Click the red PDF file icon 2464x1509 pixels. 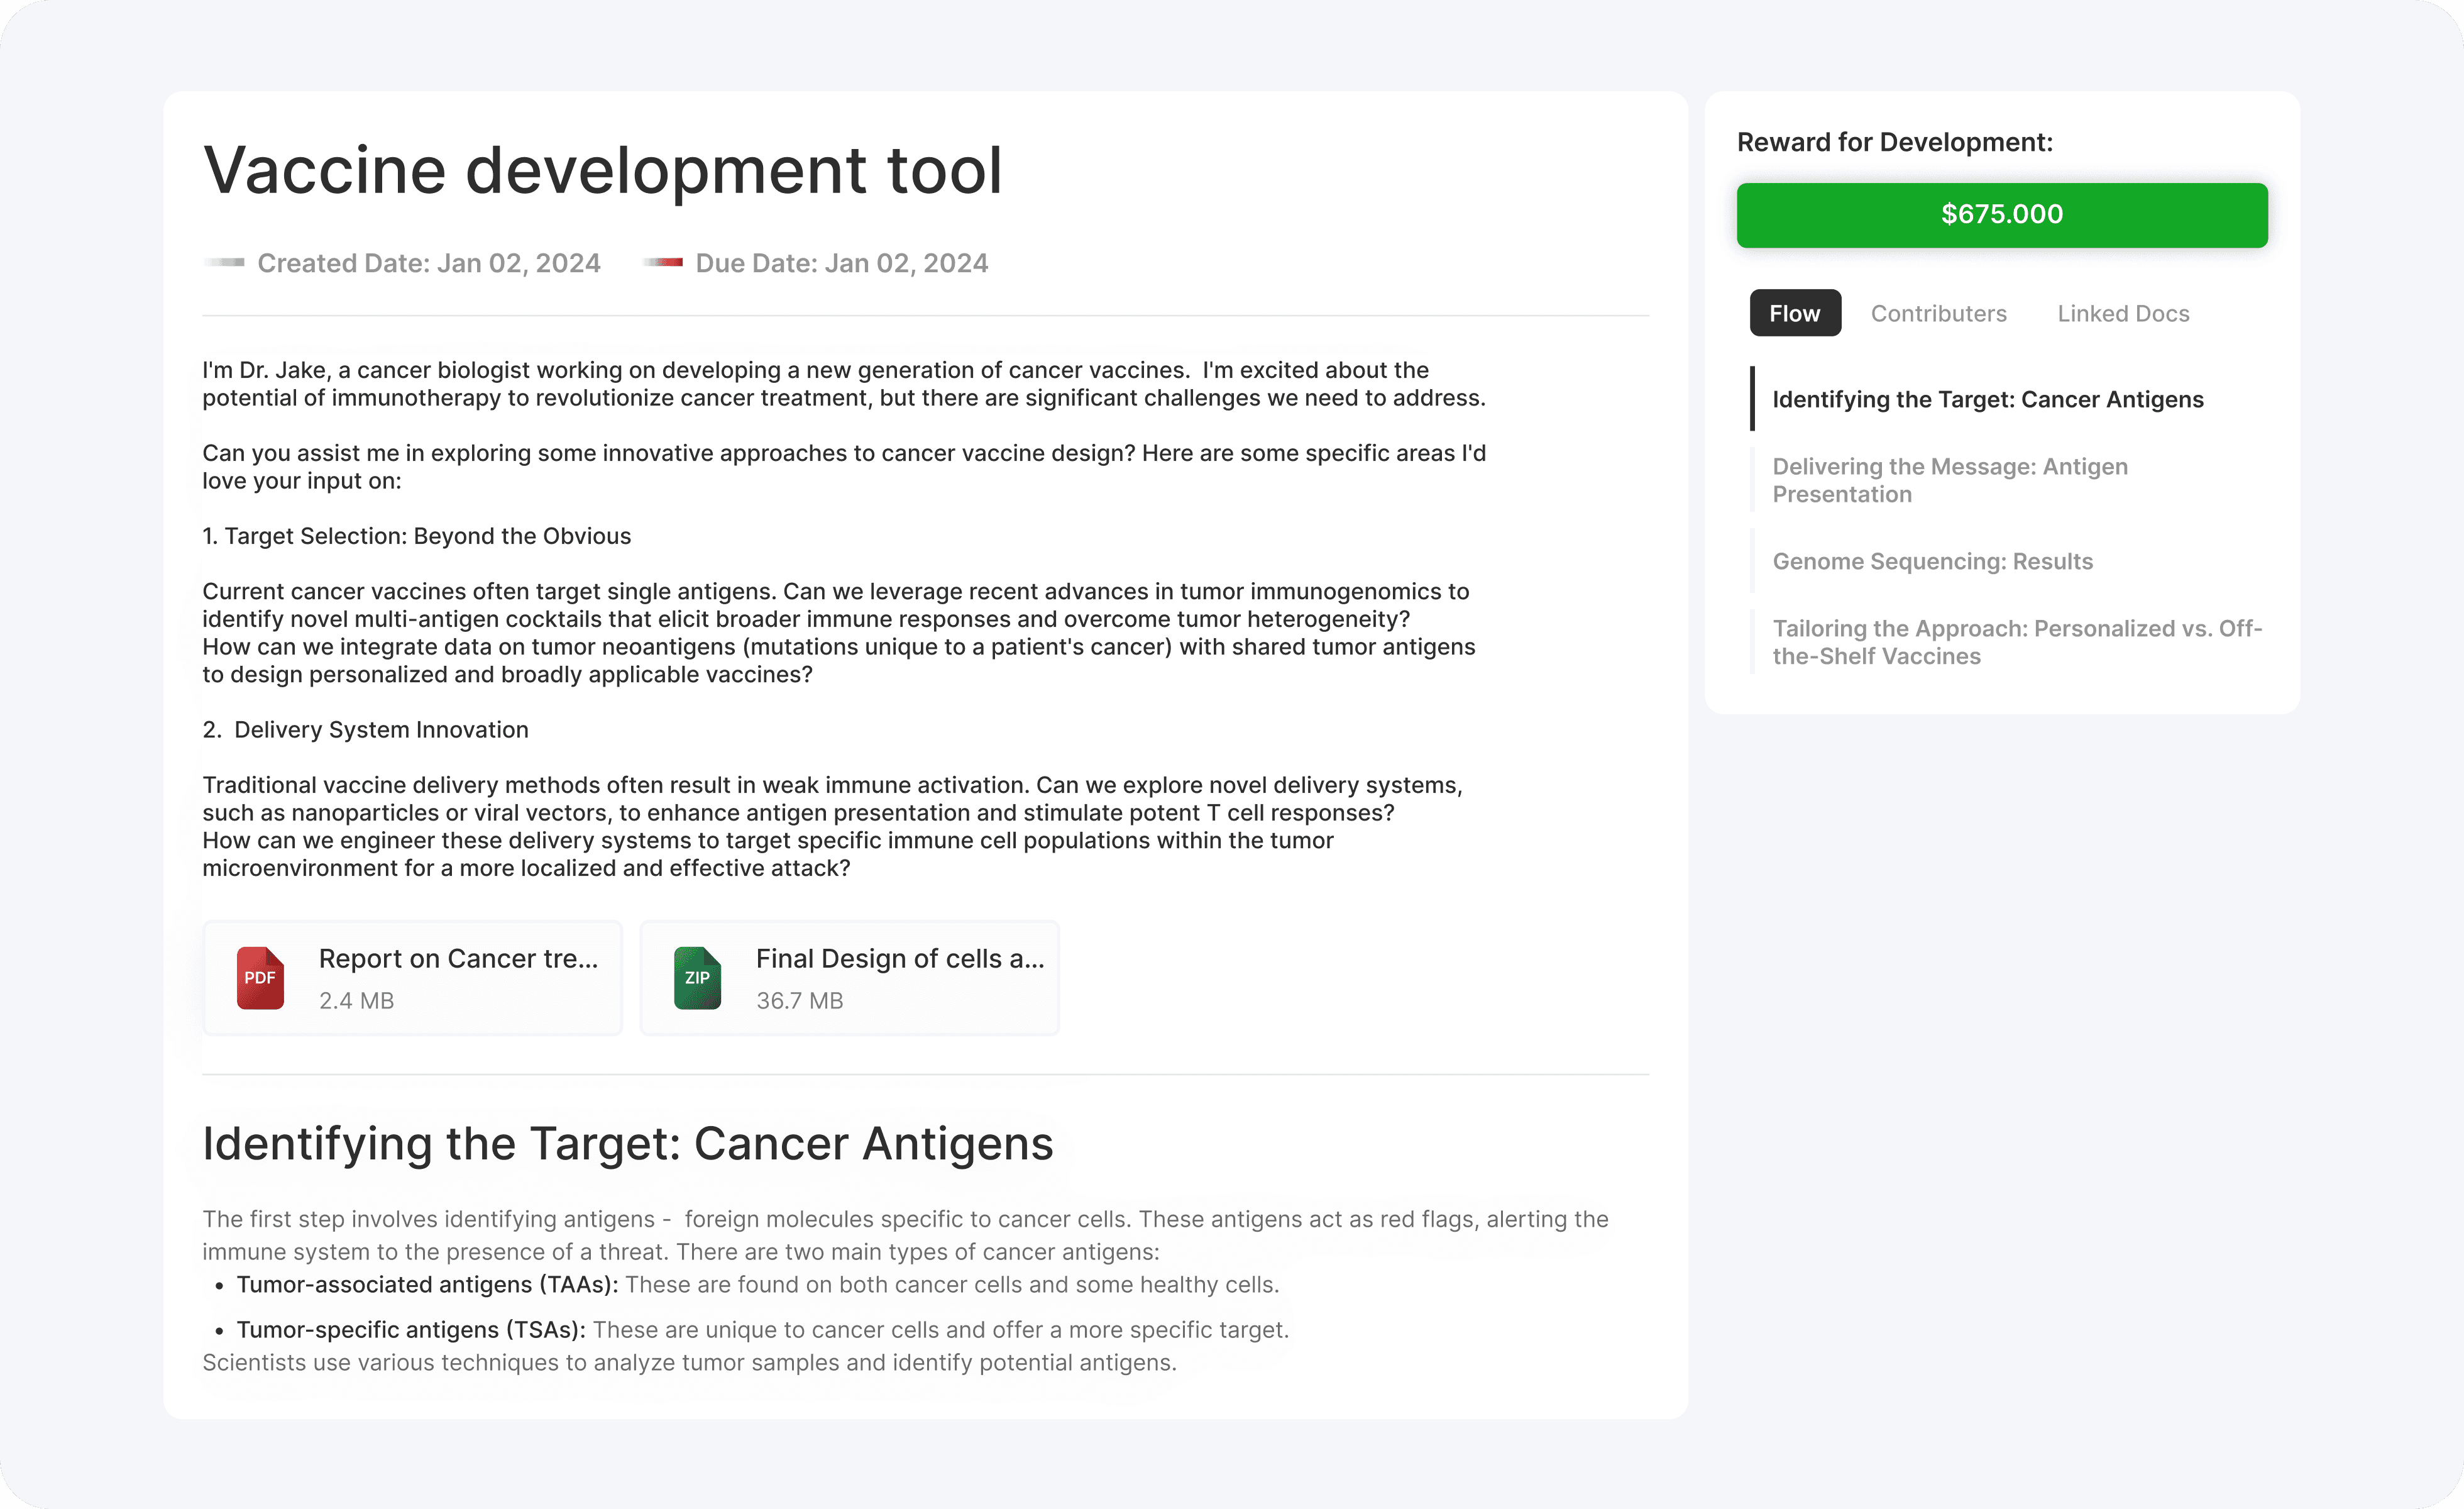[x=260, y=977]
